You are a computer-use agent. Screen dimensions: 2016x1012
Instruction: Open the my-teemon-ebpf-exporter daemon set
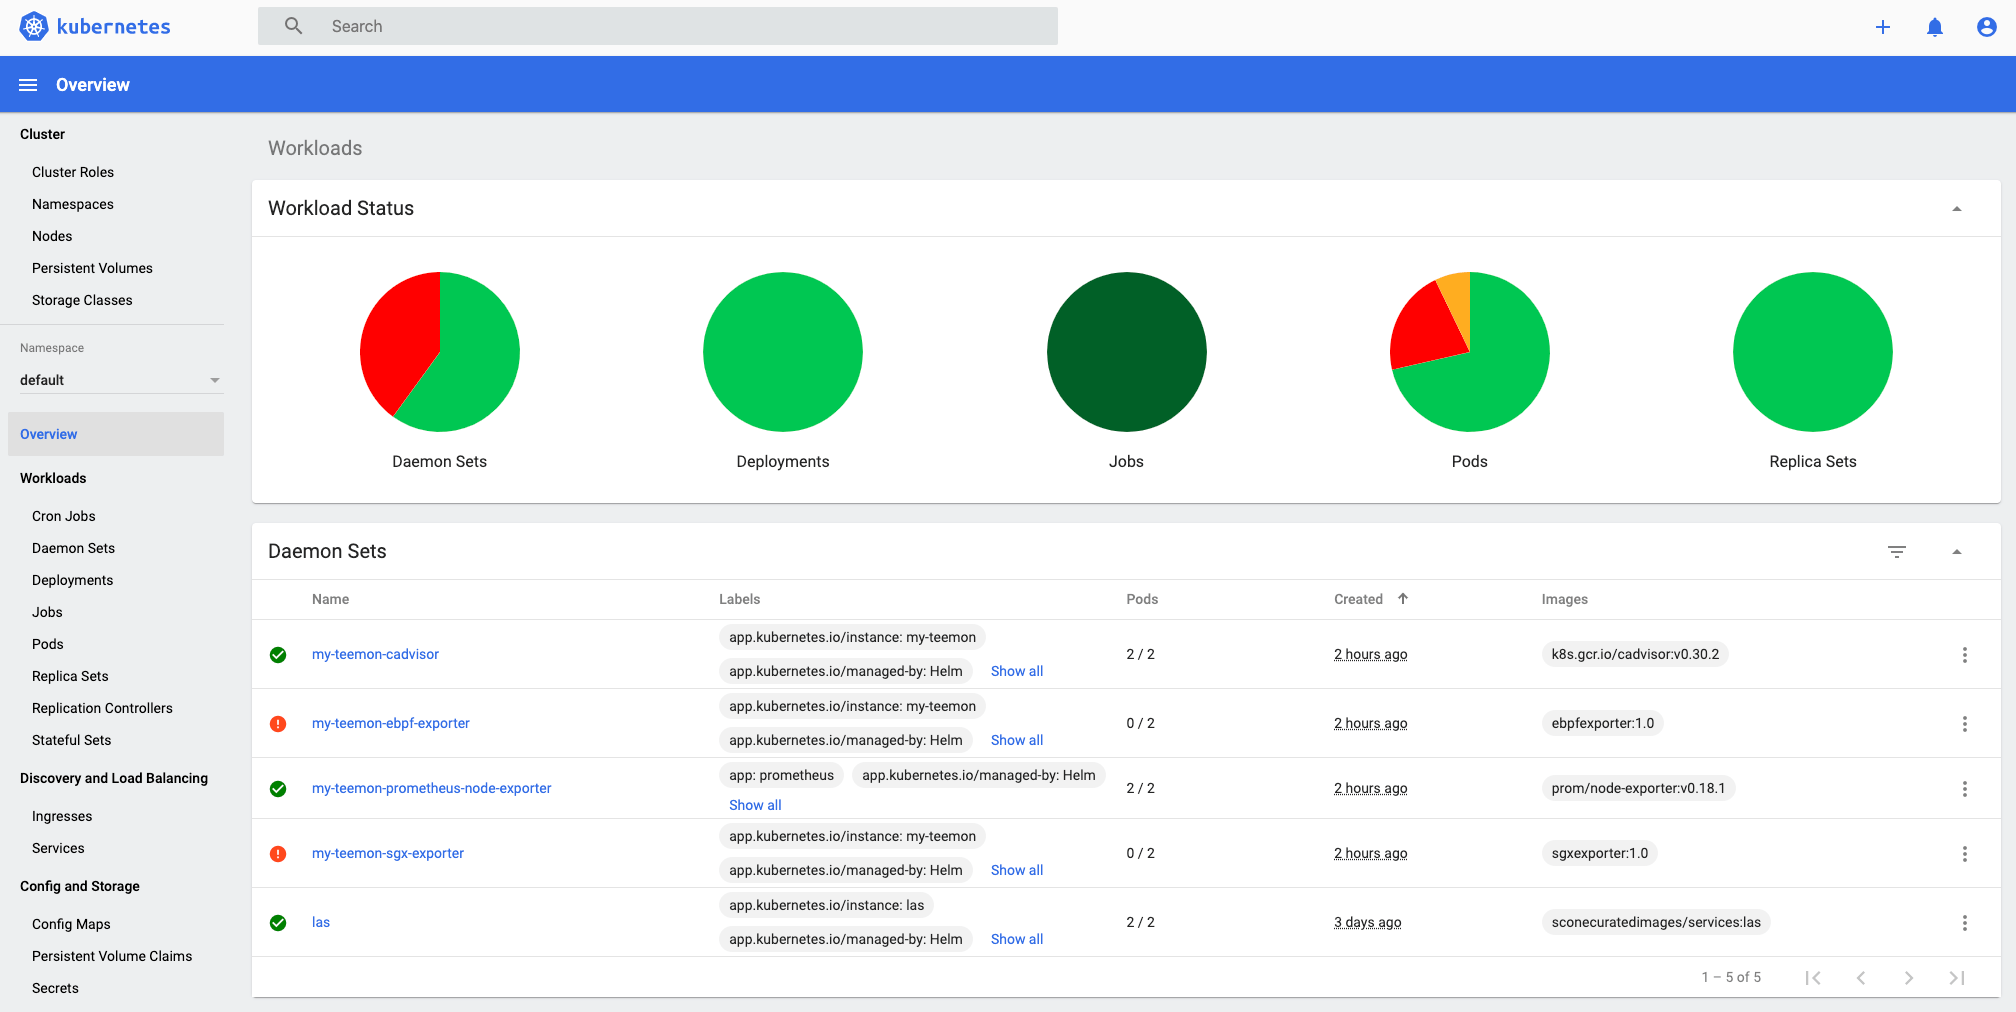(391, 722)
